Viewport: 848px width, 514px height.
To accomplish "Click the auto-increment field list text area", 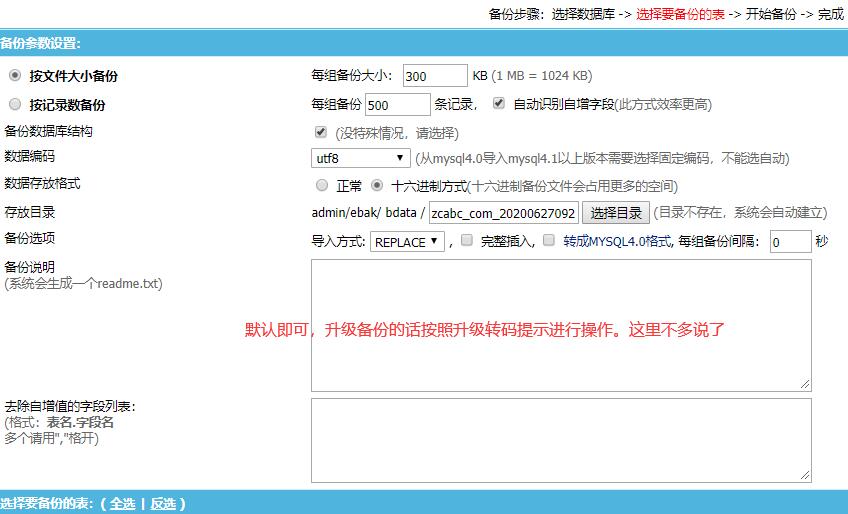I will point(560,440).
